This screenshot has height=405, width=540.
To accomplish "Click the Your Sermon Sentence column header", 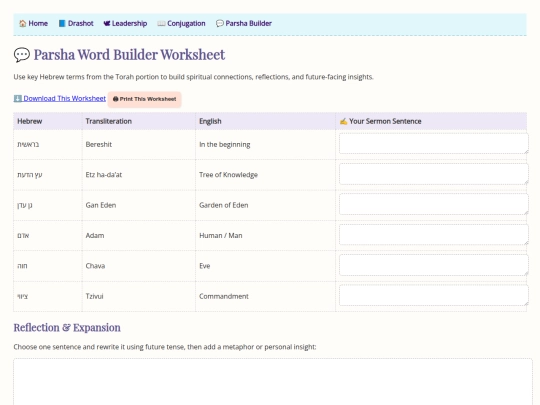I will point(431,121).
